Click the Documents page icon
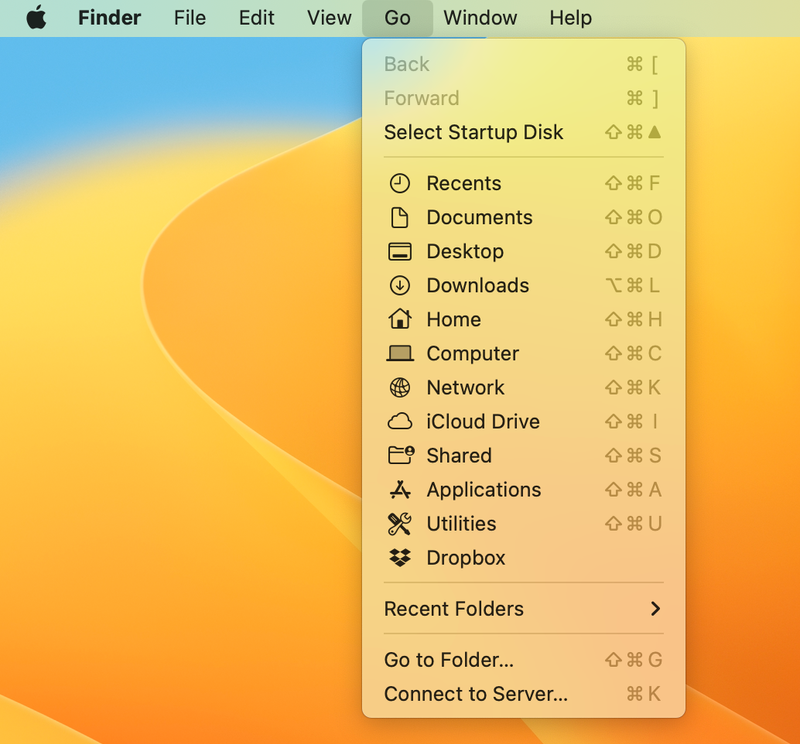Image resolution: width=800 pixels, height=744 pixels. 400,217
